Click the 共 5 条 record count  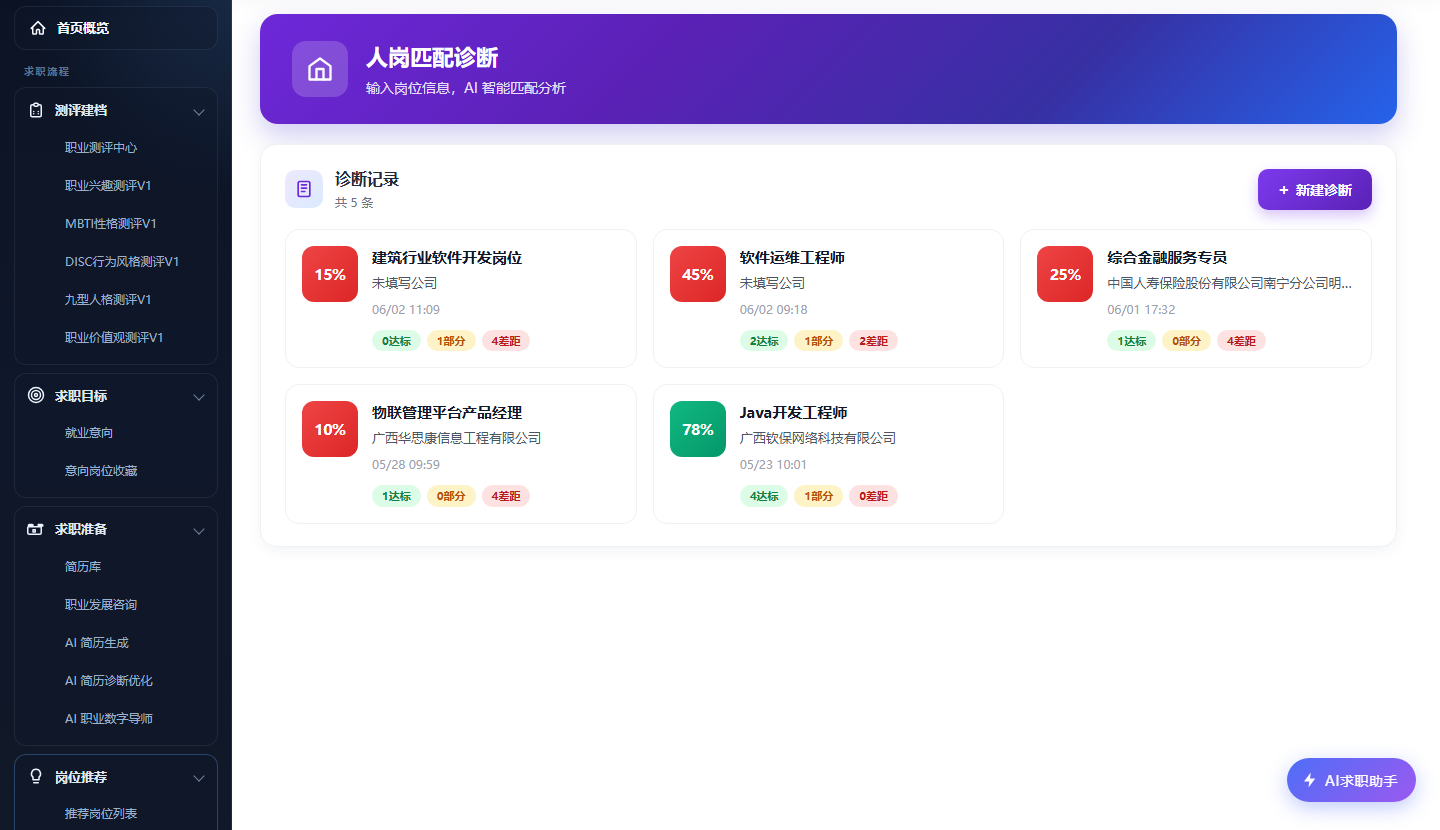pyautogui.click(x=354, y=203)
